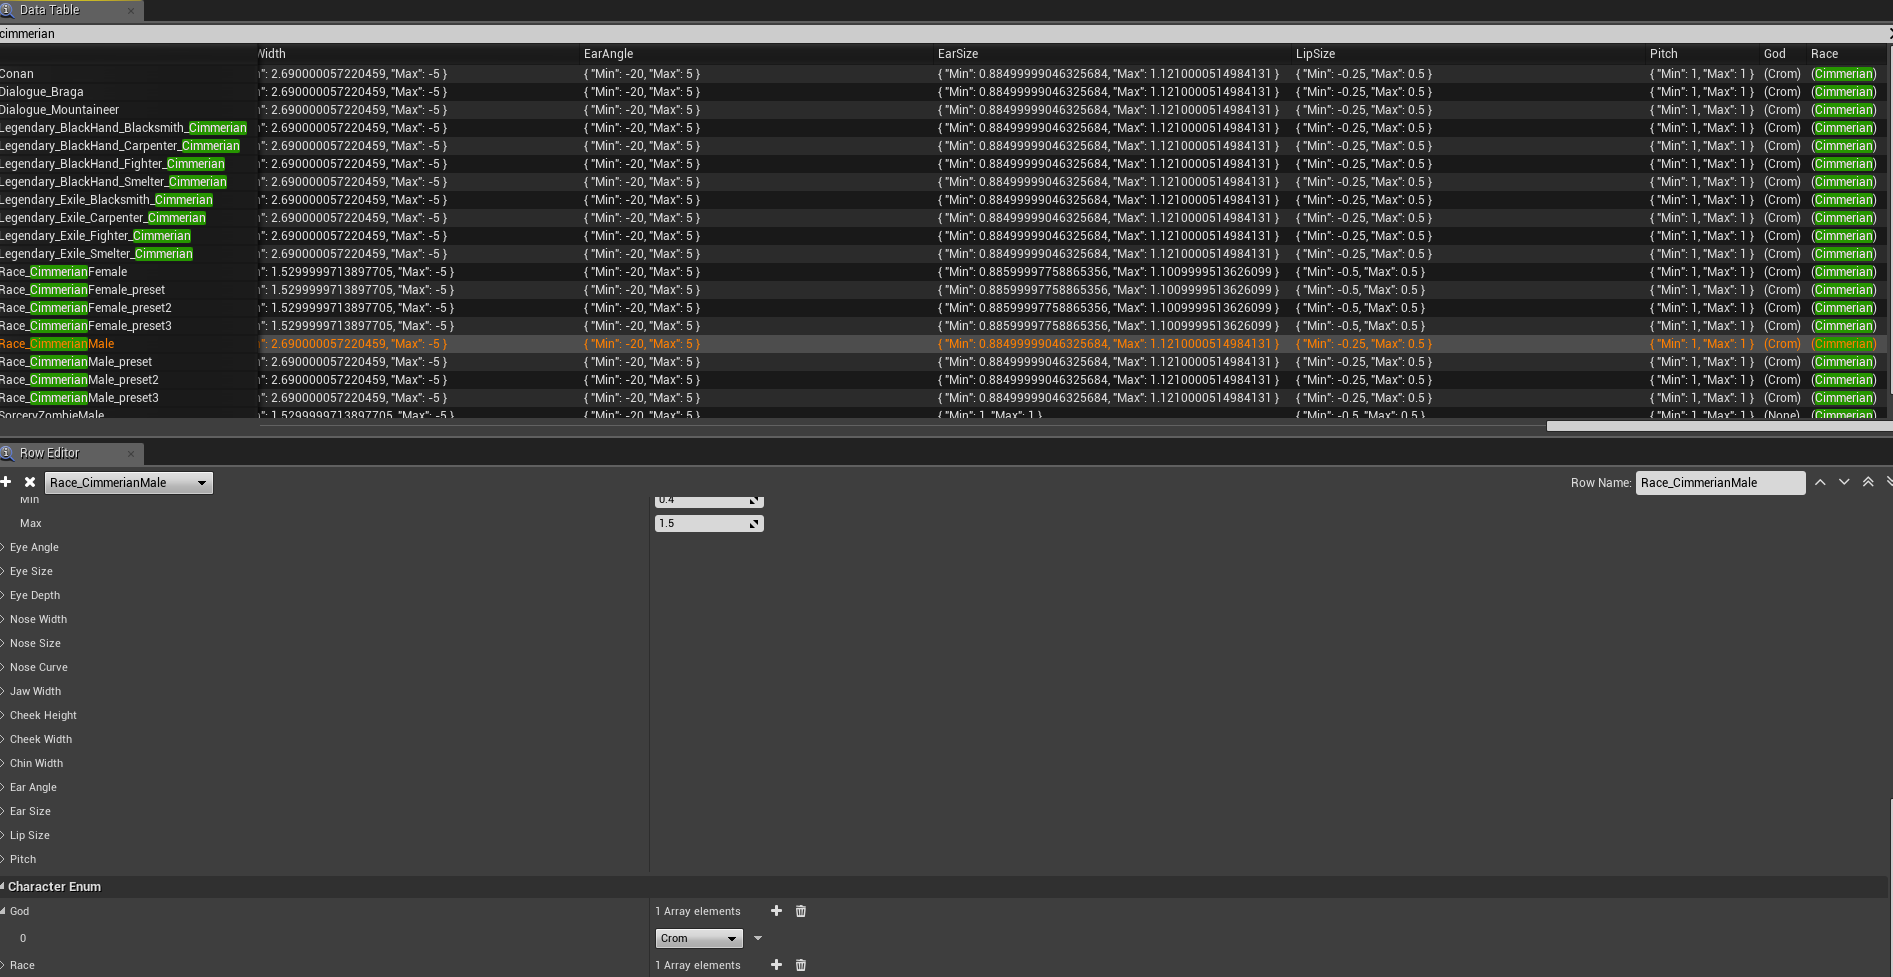Expand the Nose Size property

tap(3, 643)
